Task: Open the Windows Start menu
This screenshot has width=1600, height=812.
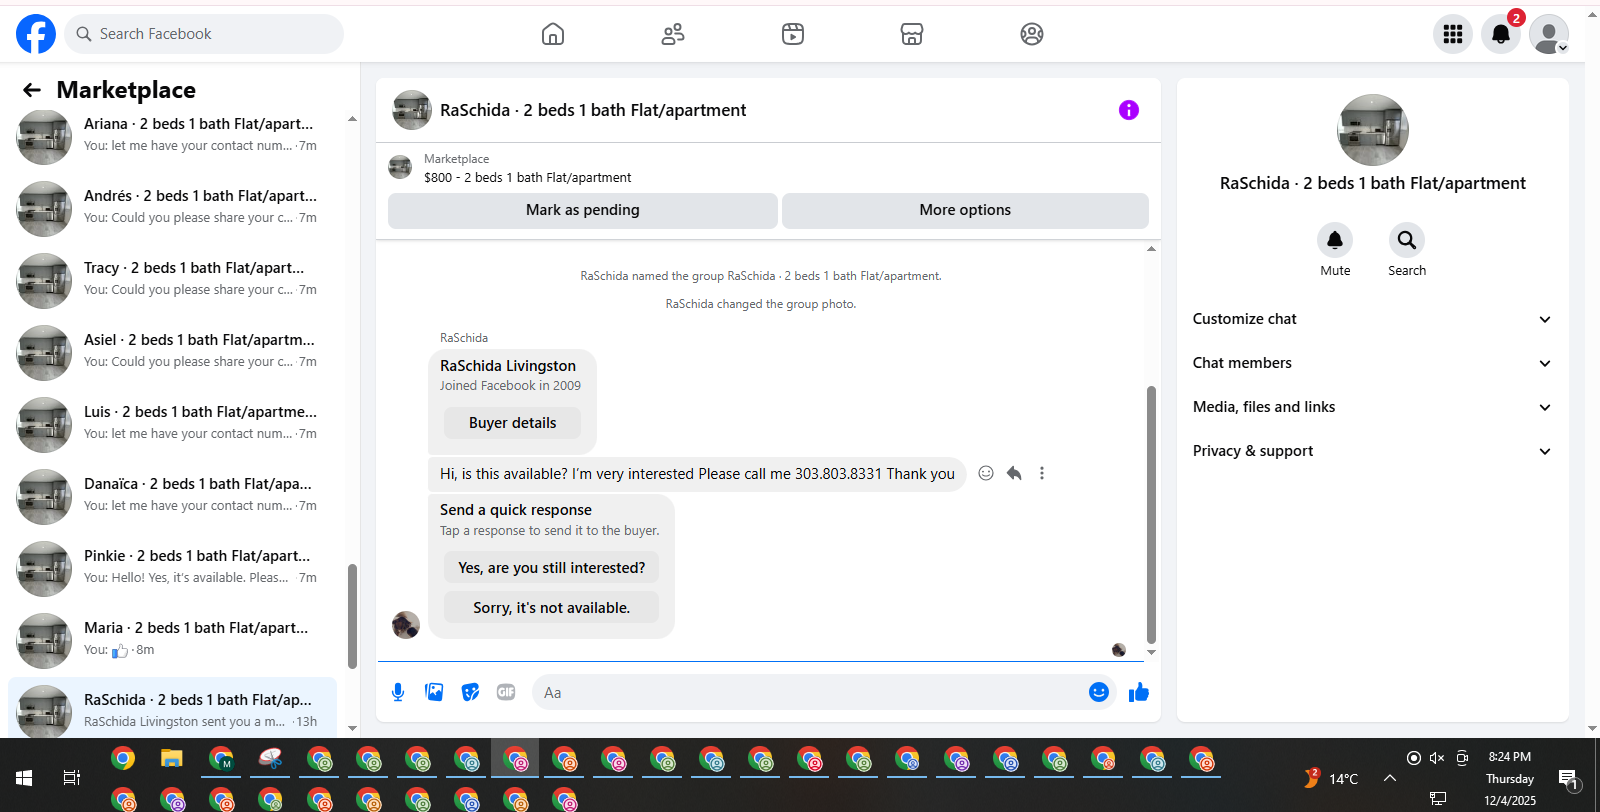Action: (x=24, y=778)
